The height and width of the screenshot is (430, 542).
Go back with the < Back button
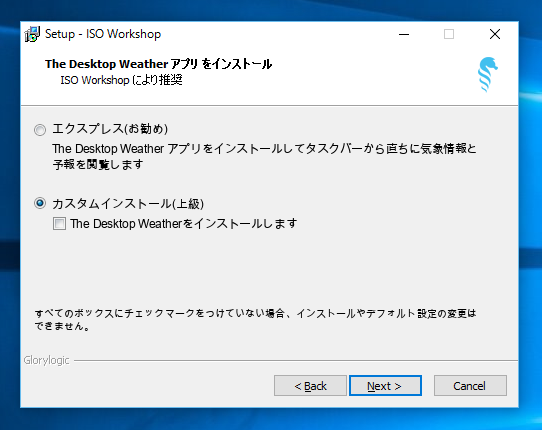click(310, 385)
